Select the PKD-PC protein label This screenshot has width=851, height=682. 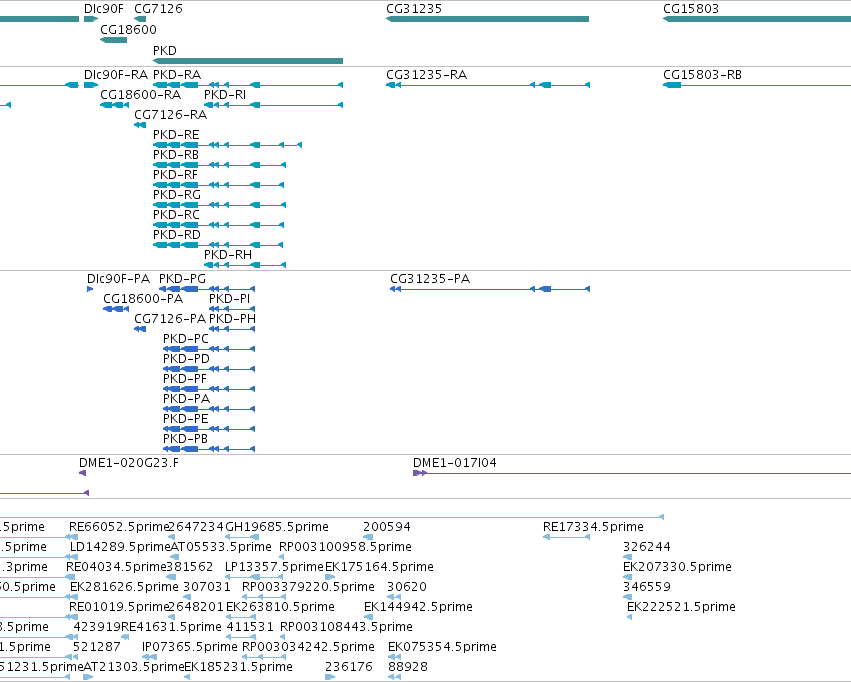click(x=186, y=339)
